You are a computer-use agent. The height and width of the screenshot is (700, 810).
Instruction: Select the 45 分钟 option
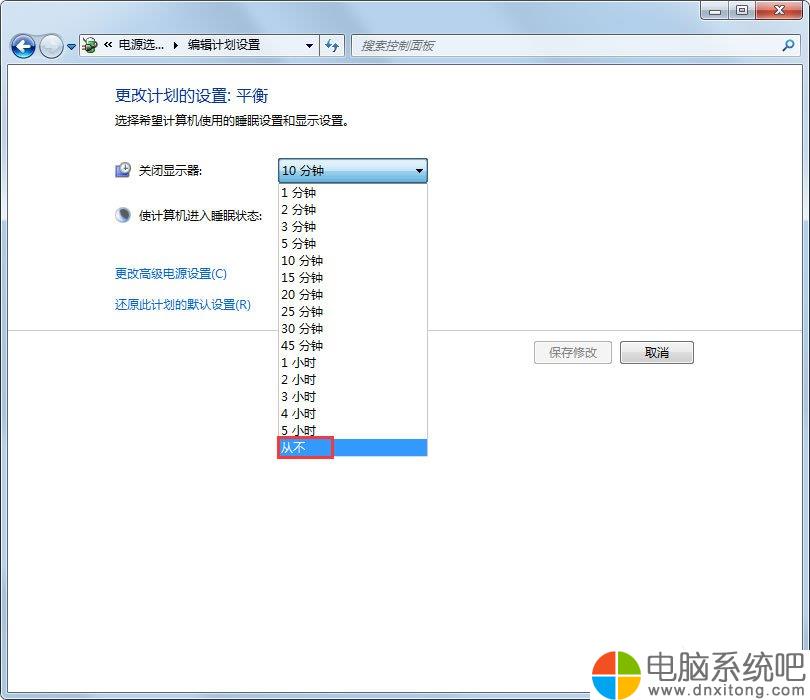pyautogui.click(x=353, y=346)
